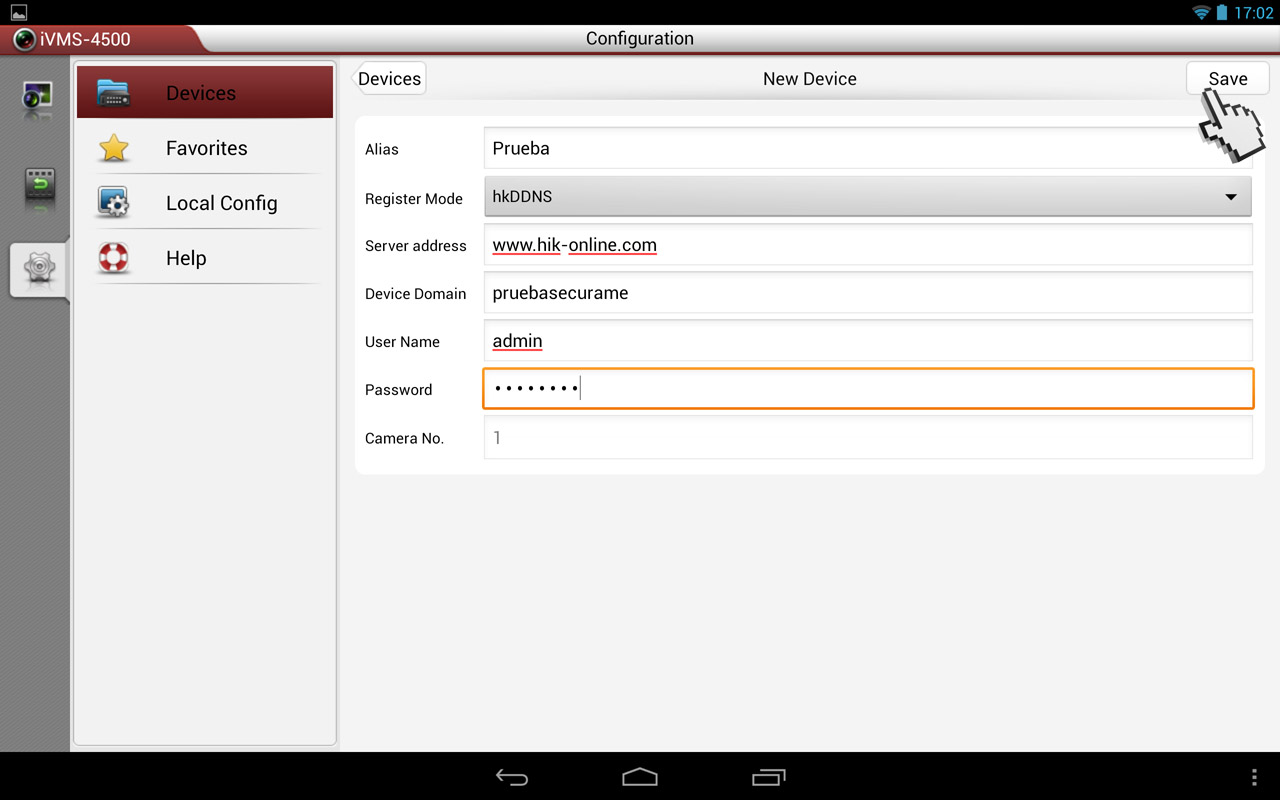The image size is (1280, 800).
Task: Tap the Android back navigation icon
Action: pos(512,777)
